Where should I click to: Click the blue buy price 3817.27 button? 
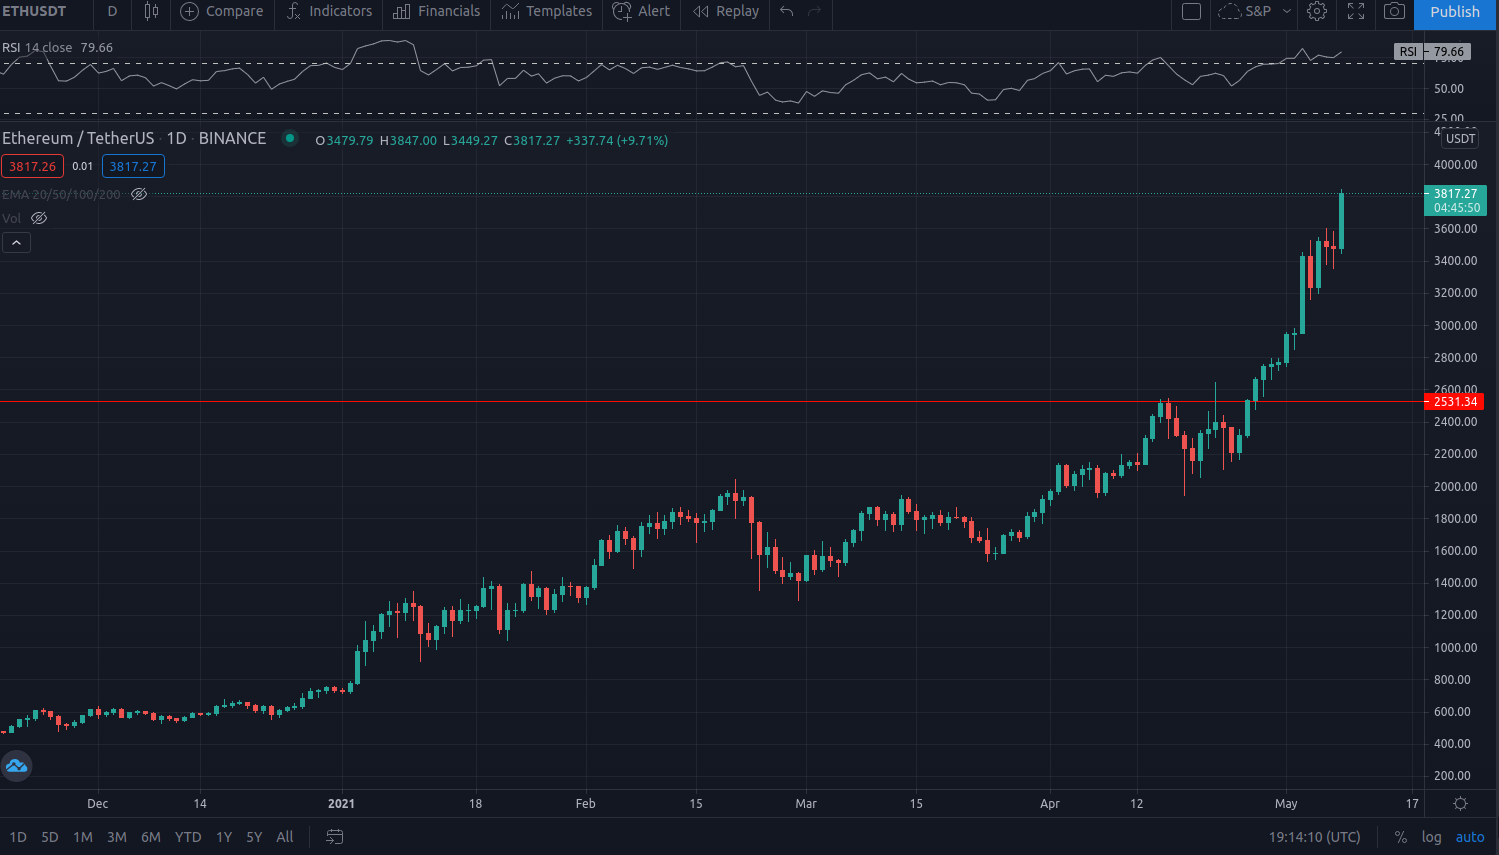(x=133, y=167)
